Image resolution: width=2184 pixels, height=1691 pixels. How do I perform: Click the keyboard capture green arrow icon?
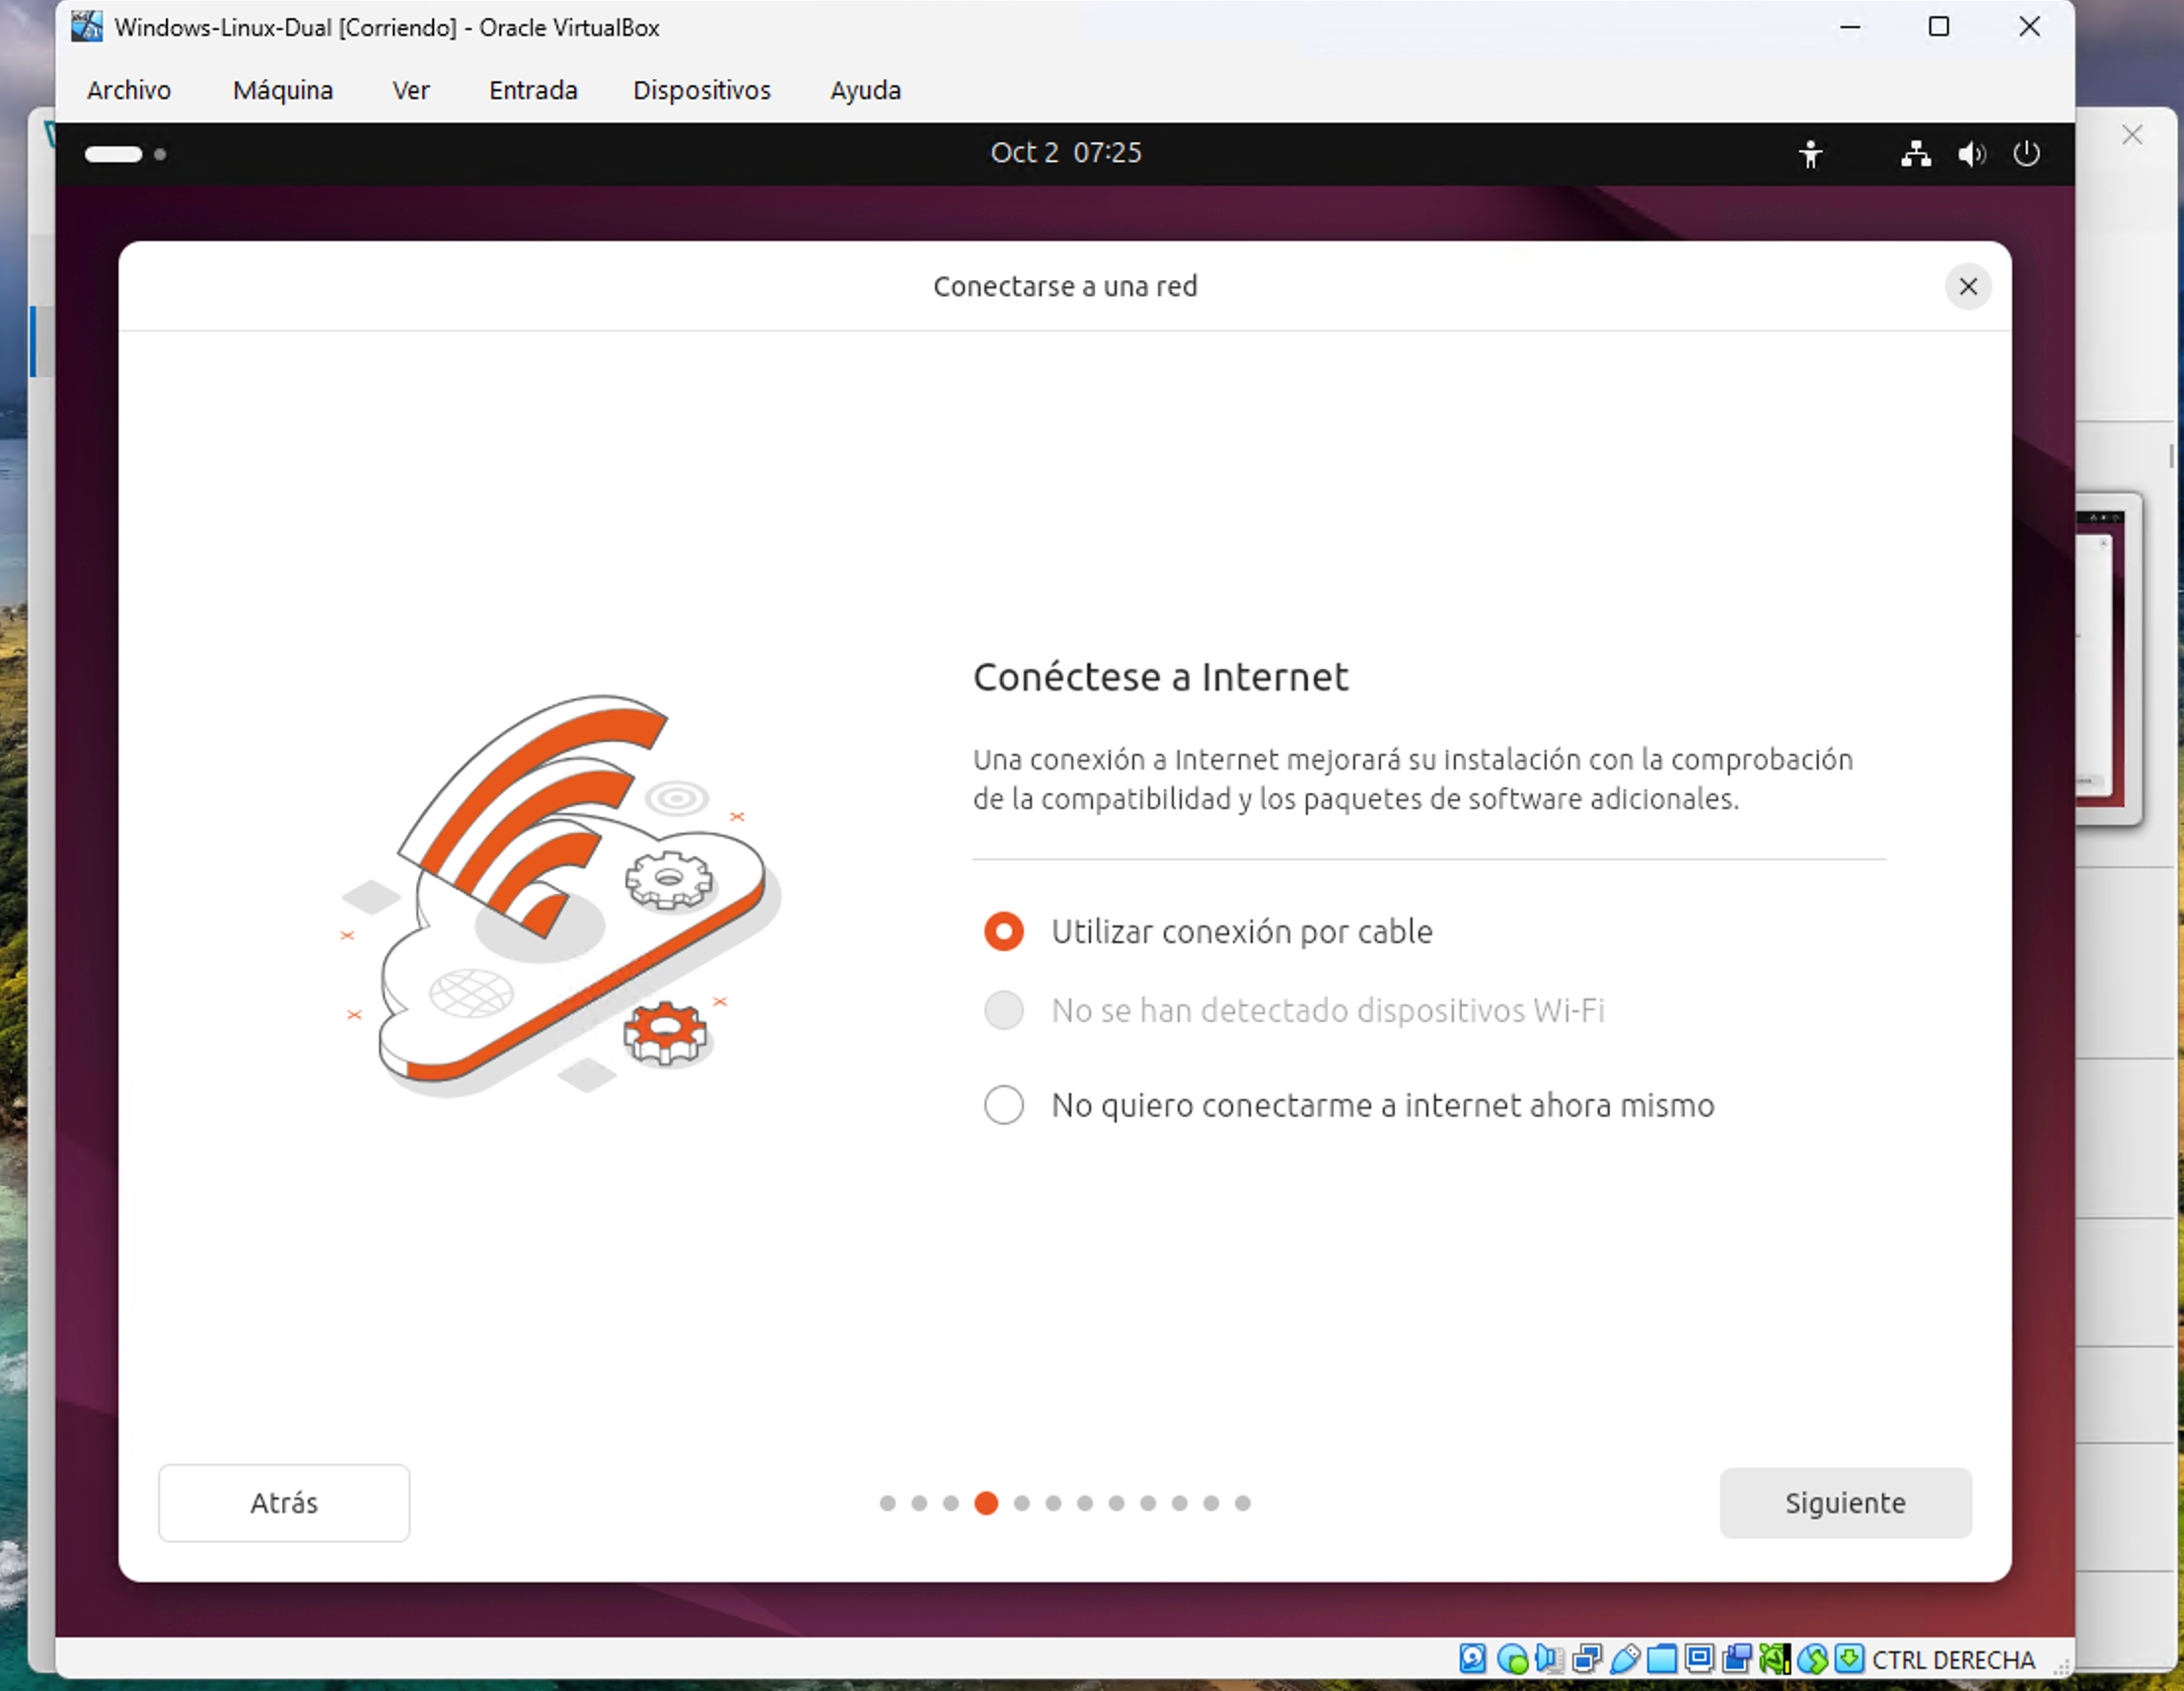[1850, 1659]
